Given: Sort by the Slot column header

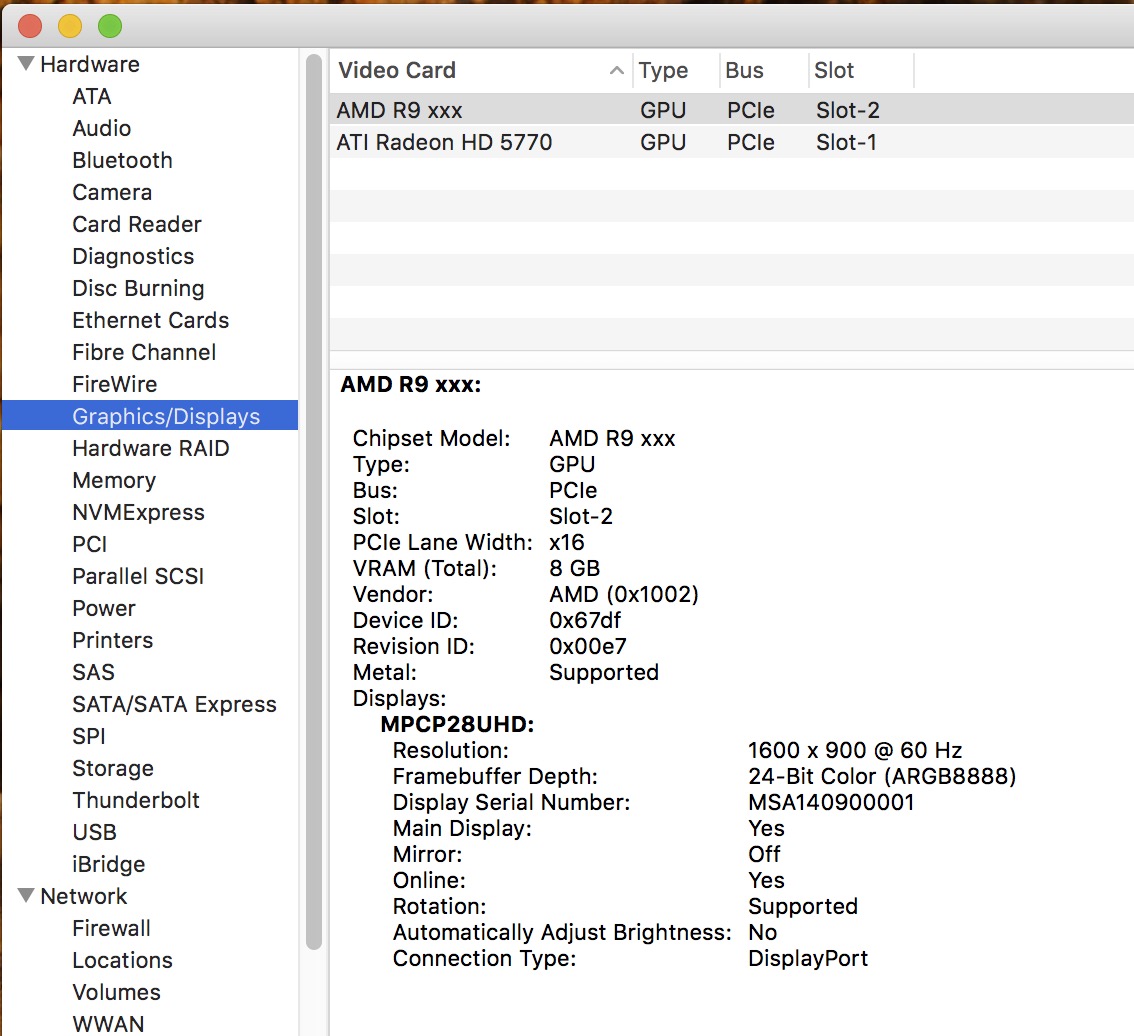Looking at the screenshot, I should [x=861, y=70].
